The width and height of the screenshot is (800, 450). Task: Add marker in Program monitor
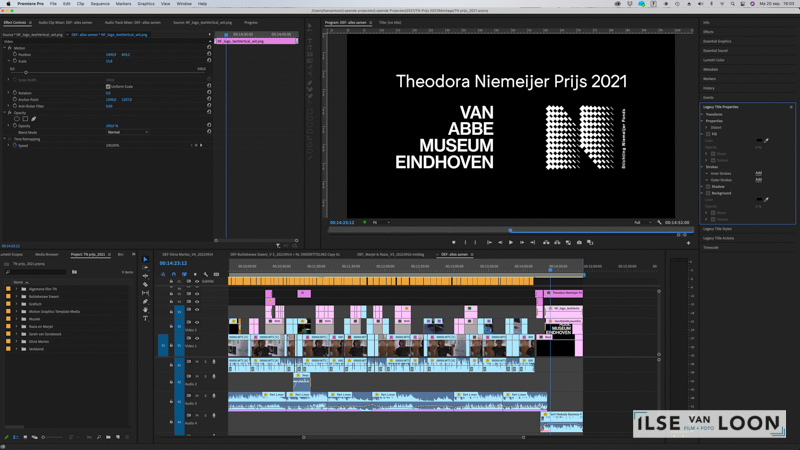click(454, 242)
